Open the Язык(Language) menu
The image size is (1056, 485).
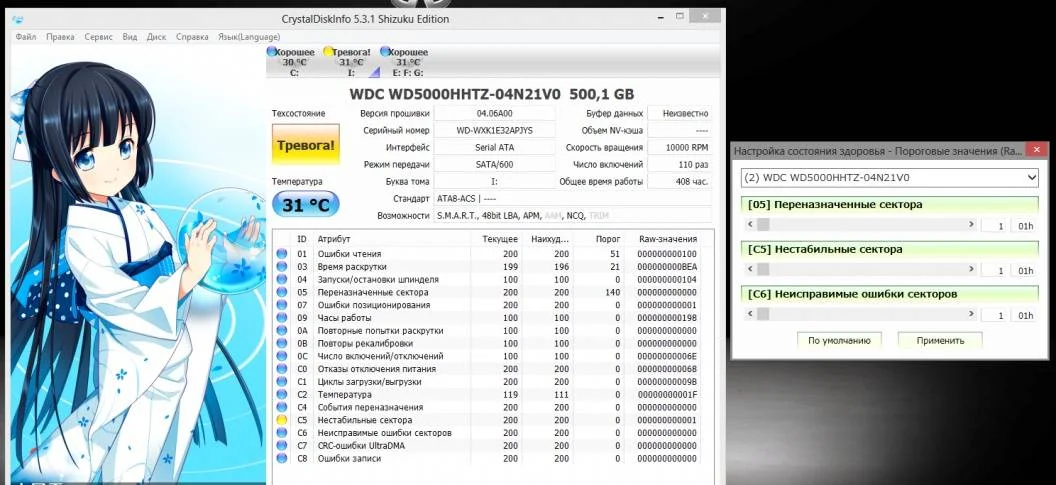pos(249,37)
